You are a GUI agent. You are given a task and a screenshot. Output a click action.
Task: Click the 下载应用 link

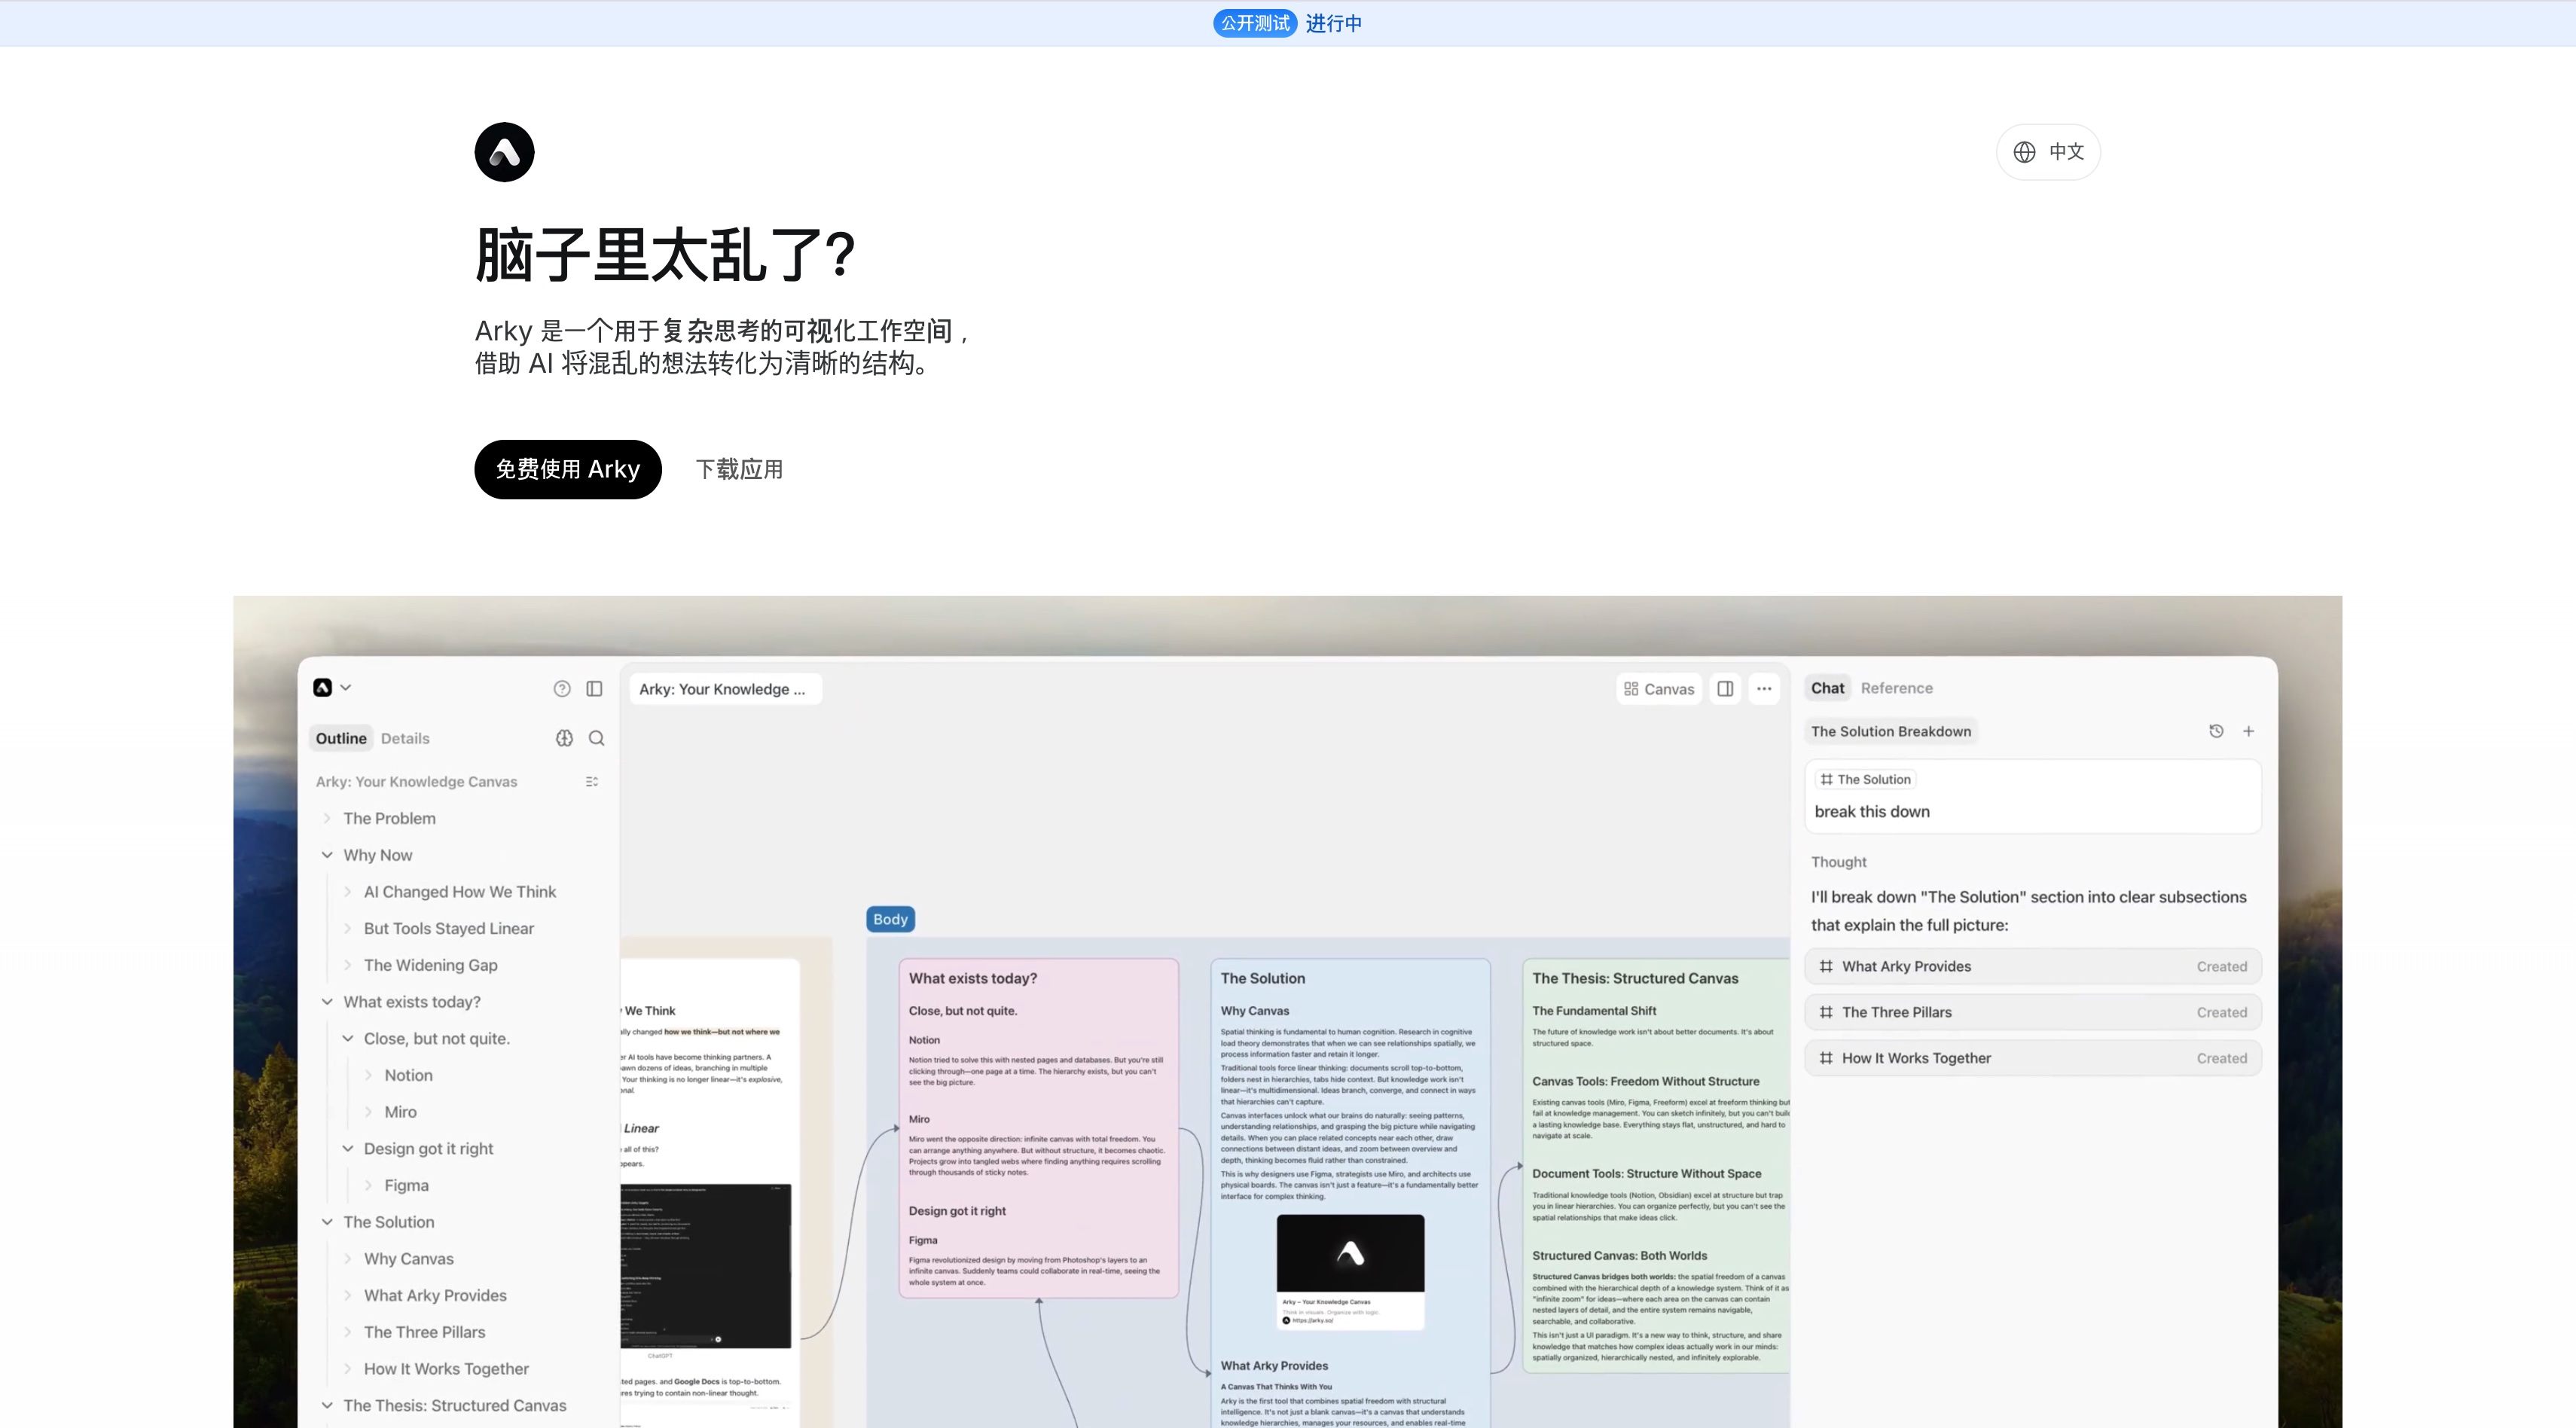click(739, 469)
